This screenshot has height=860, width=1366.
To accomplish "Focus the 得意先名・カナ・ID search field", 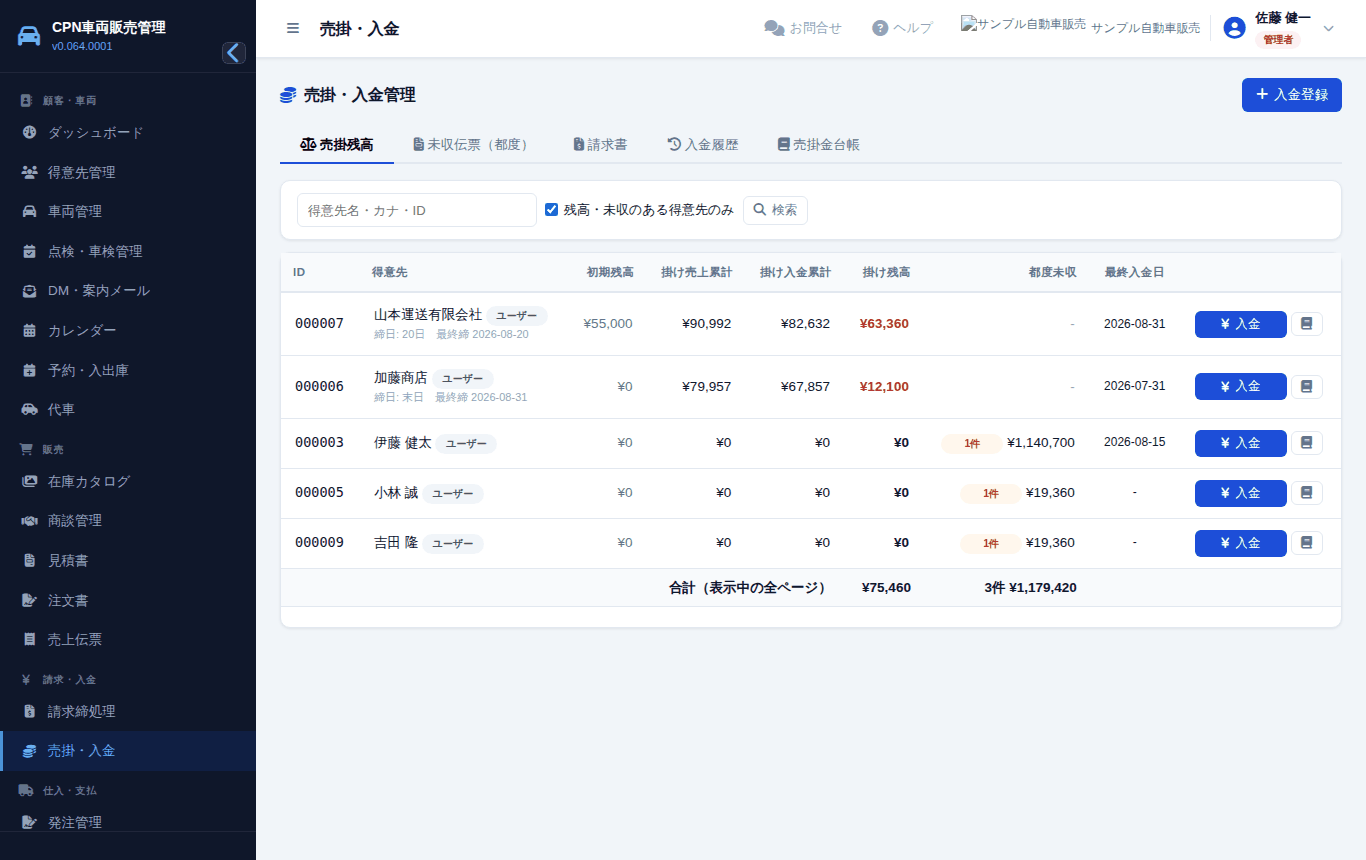I will [x=417, y=210].
